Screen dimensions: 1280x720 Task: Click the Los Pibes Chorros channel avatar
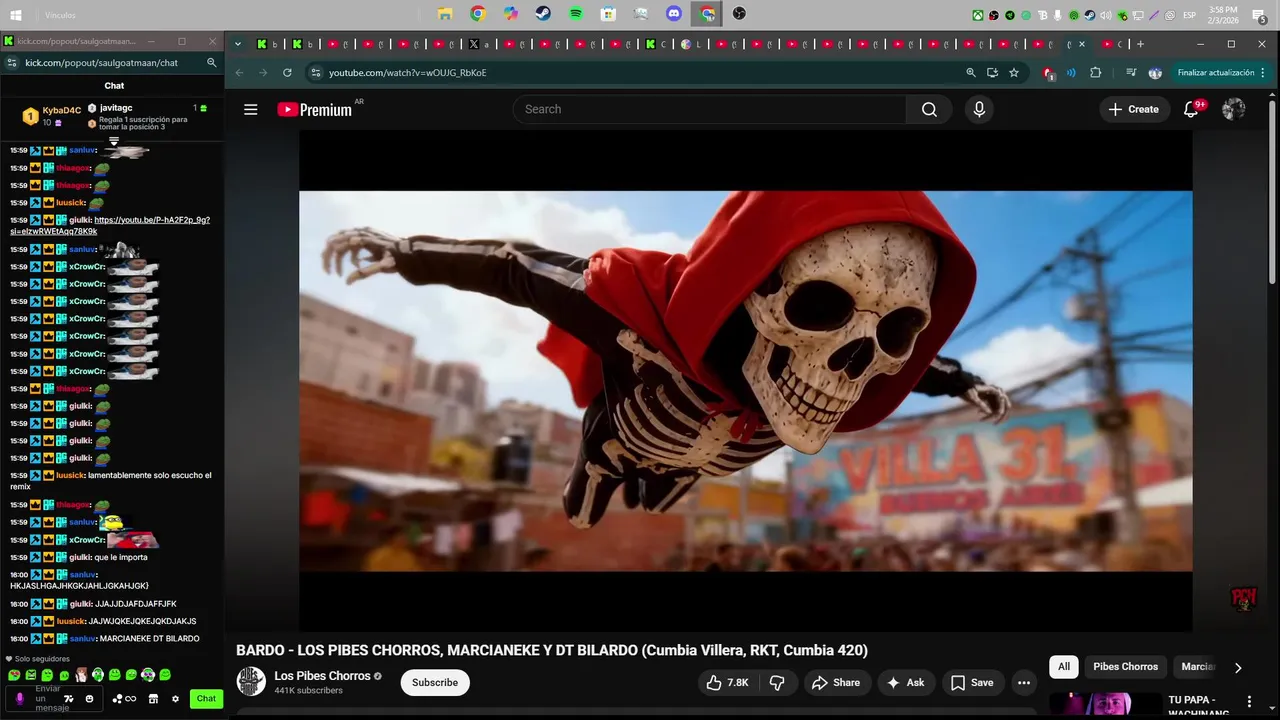coord(251,682)
